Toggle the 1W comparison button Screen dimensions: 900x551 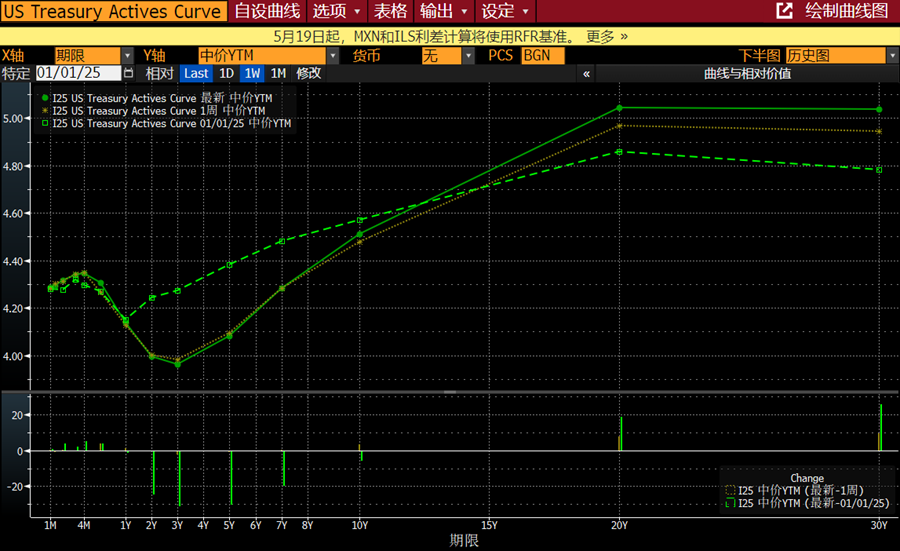252,73
